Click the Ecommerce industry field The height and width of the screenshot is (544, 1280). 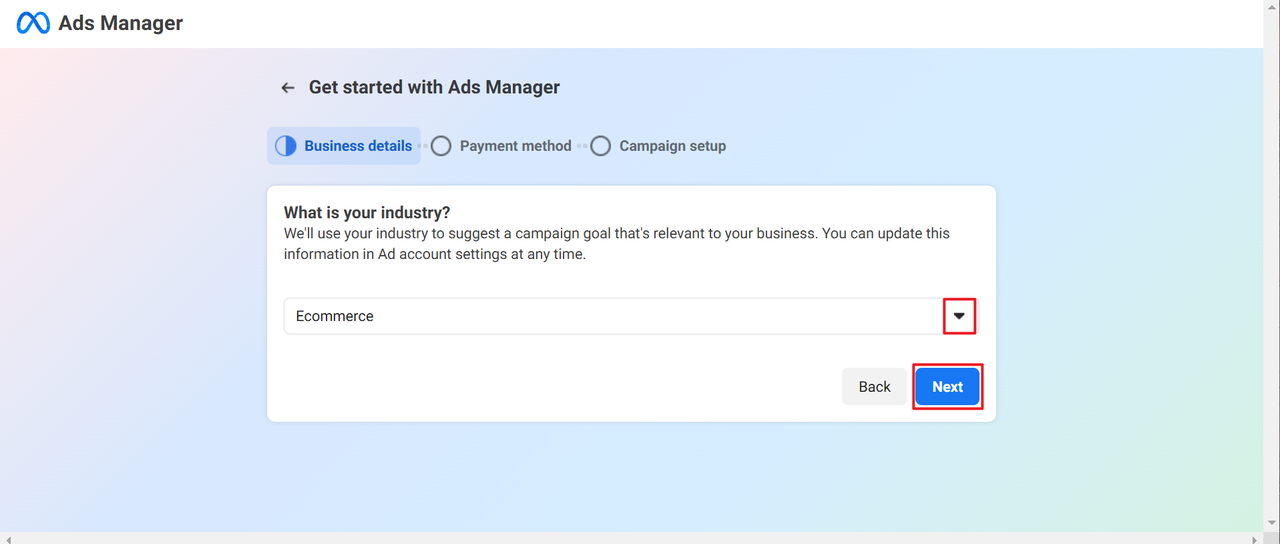point(630,316)
